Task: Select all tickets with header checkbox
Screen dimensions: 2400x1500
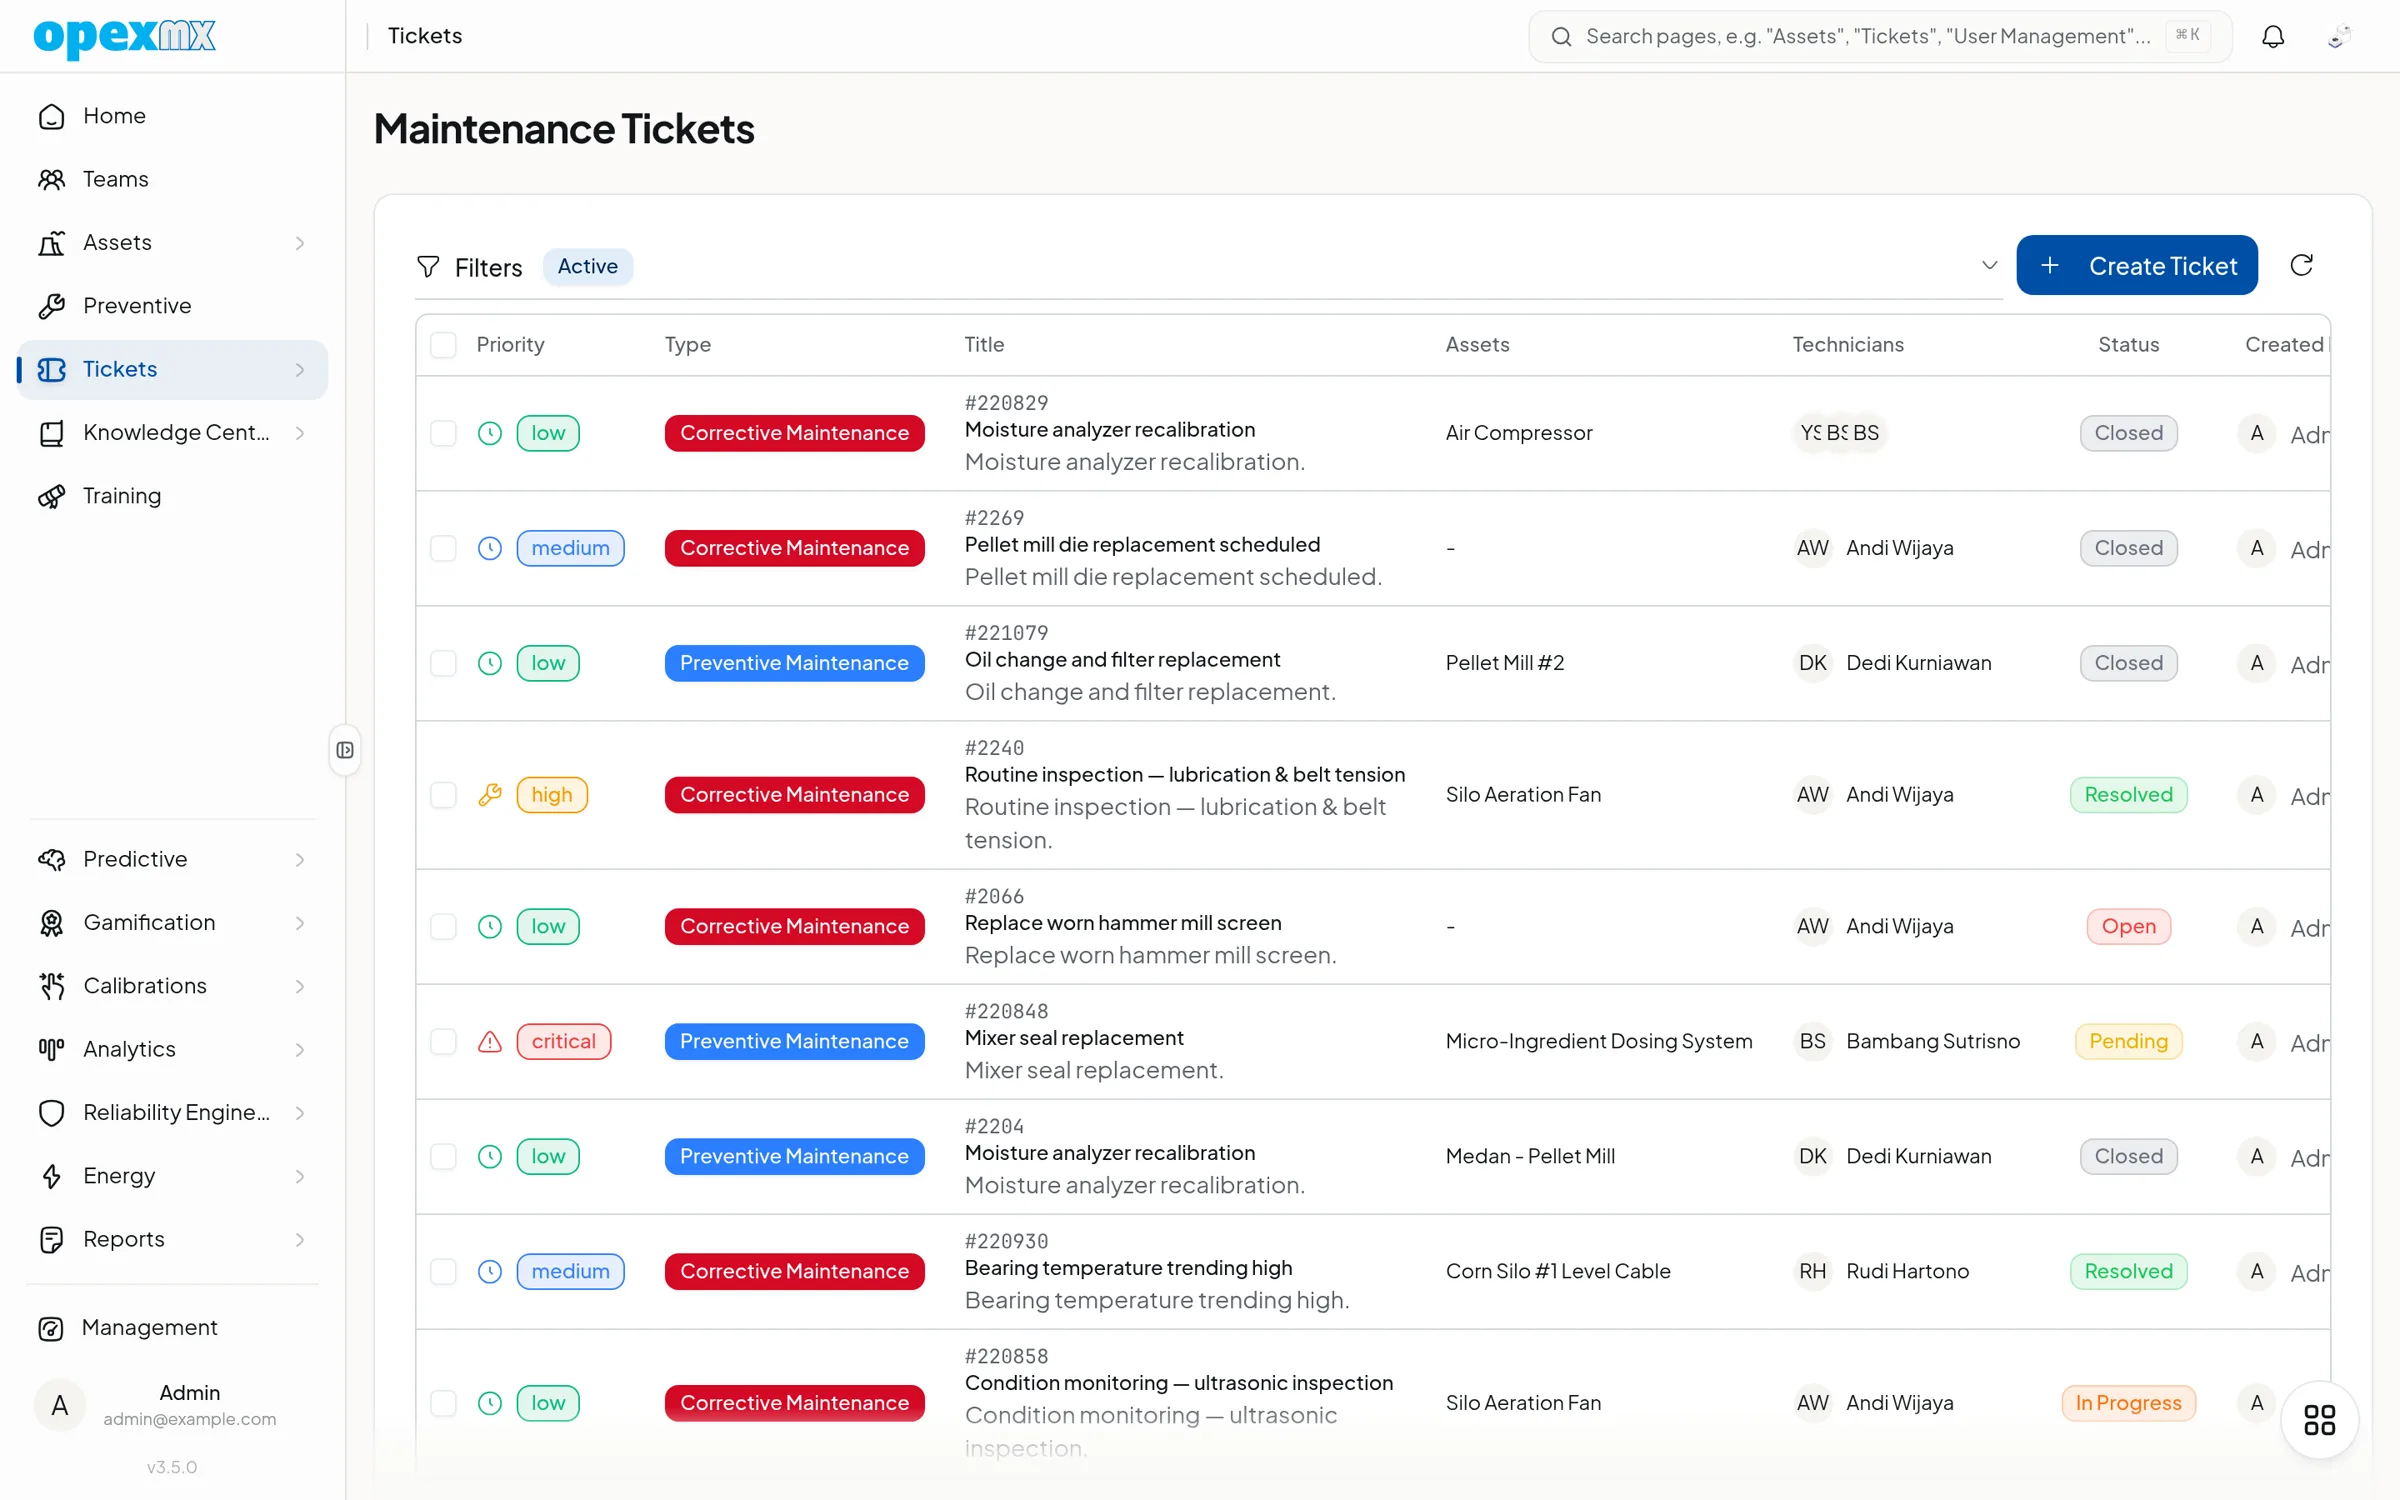Action: [x=443, y=345]
